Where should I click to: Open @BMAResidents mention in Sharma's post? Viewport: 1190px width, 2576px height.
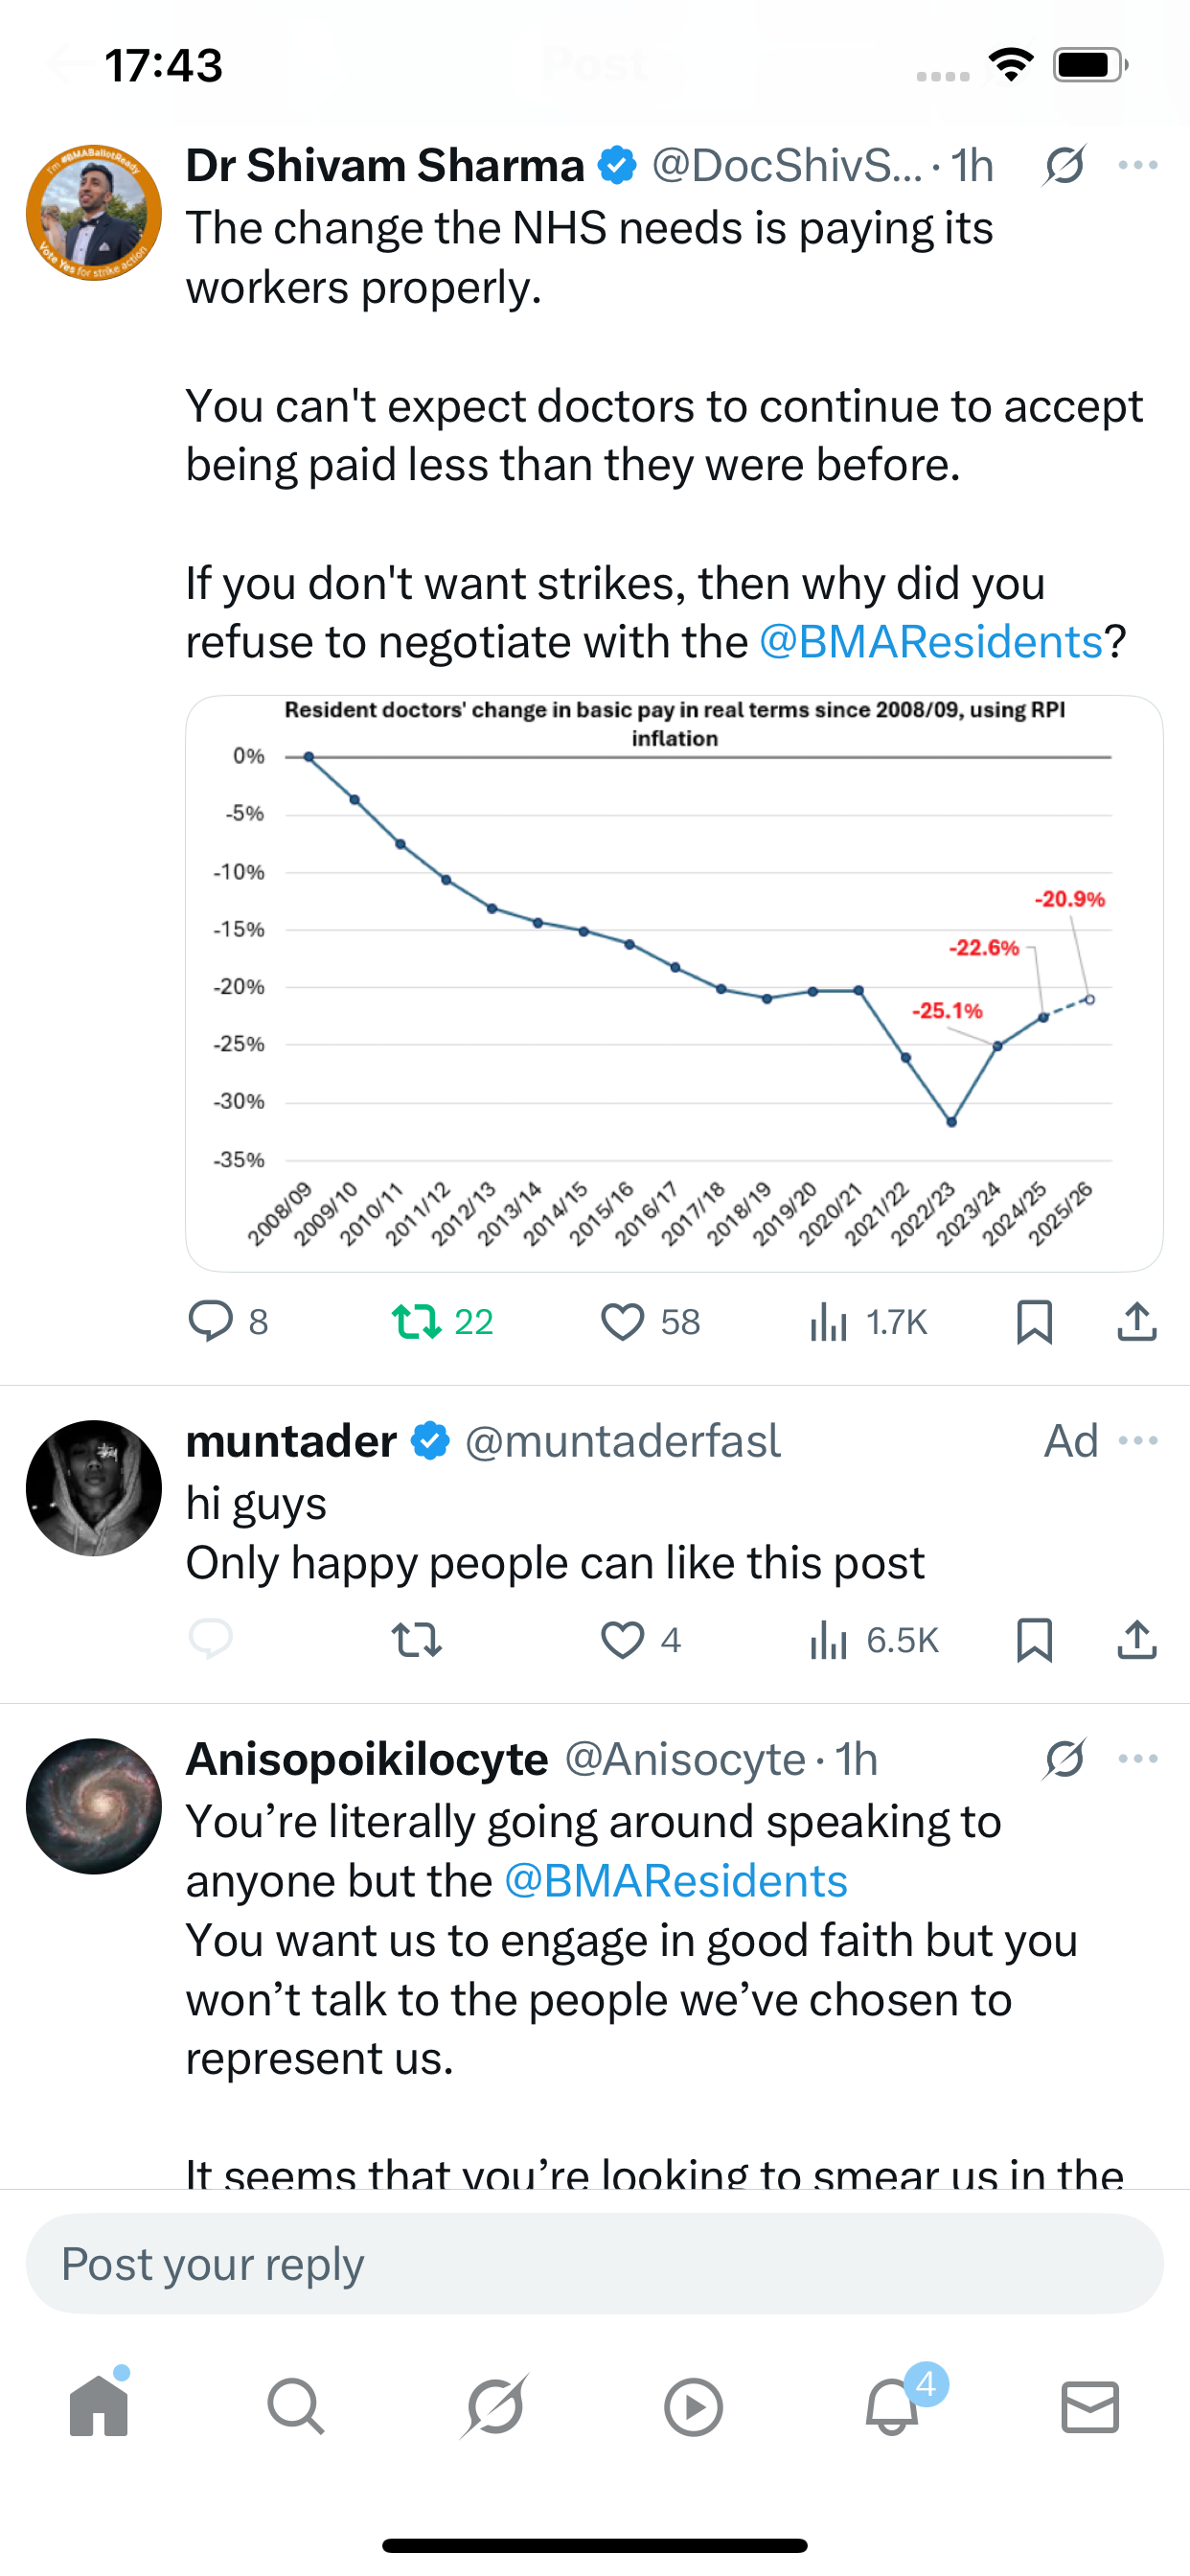pos(931,642)
